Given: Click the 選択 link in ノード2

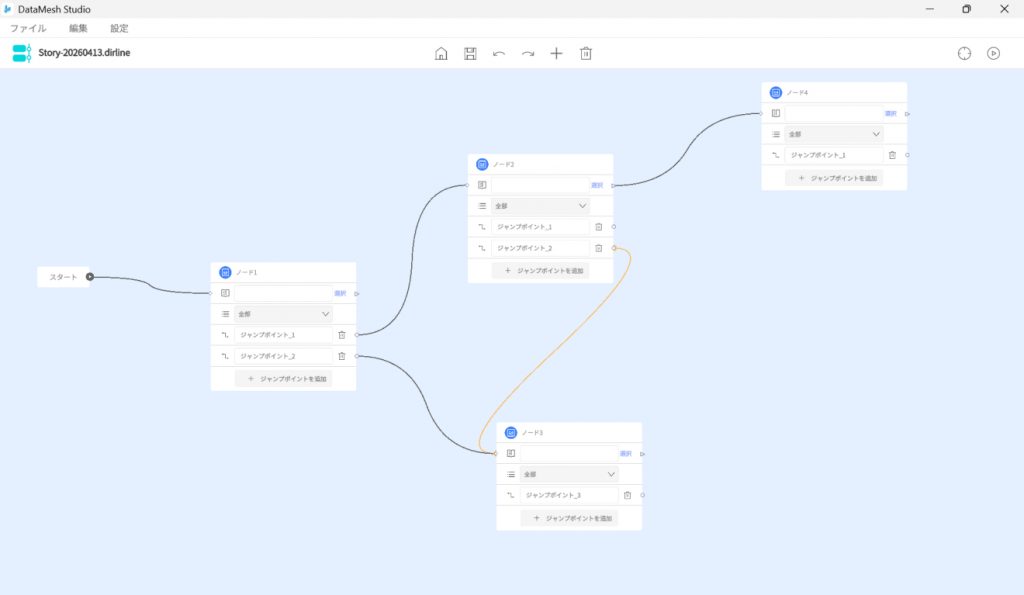Looking at the screenshot, I should coord(597,185).
